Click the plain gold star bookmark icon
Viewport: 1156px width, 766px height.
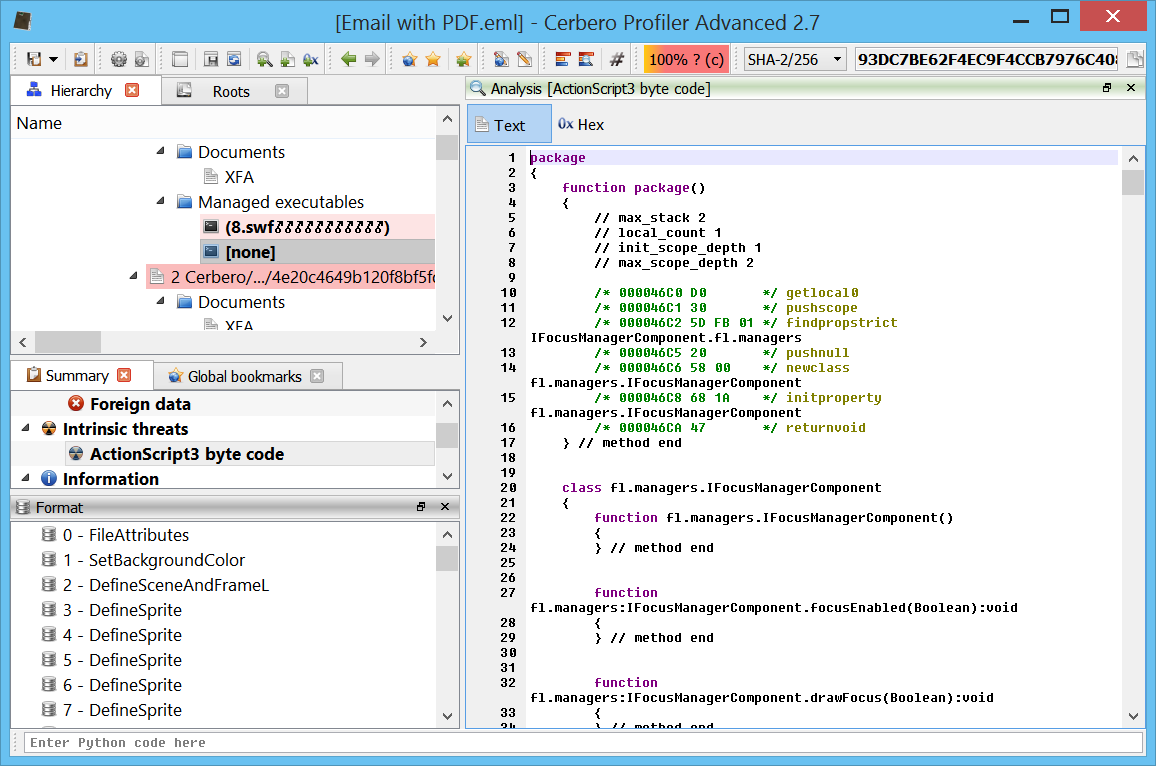tap(433, 59)
